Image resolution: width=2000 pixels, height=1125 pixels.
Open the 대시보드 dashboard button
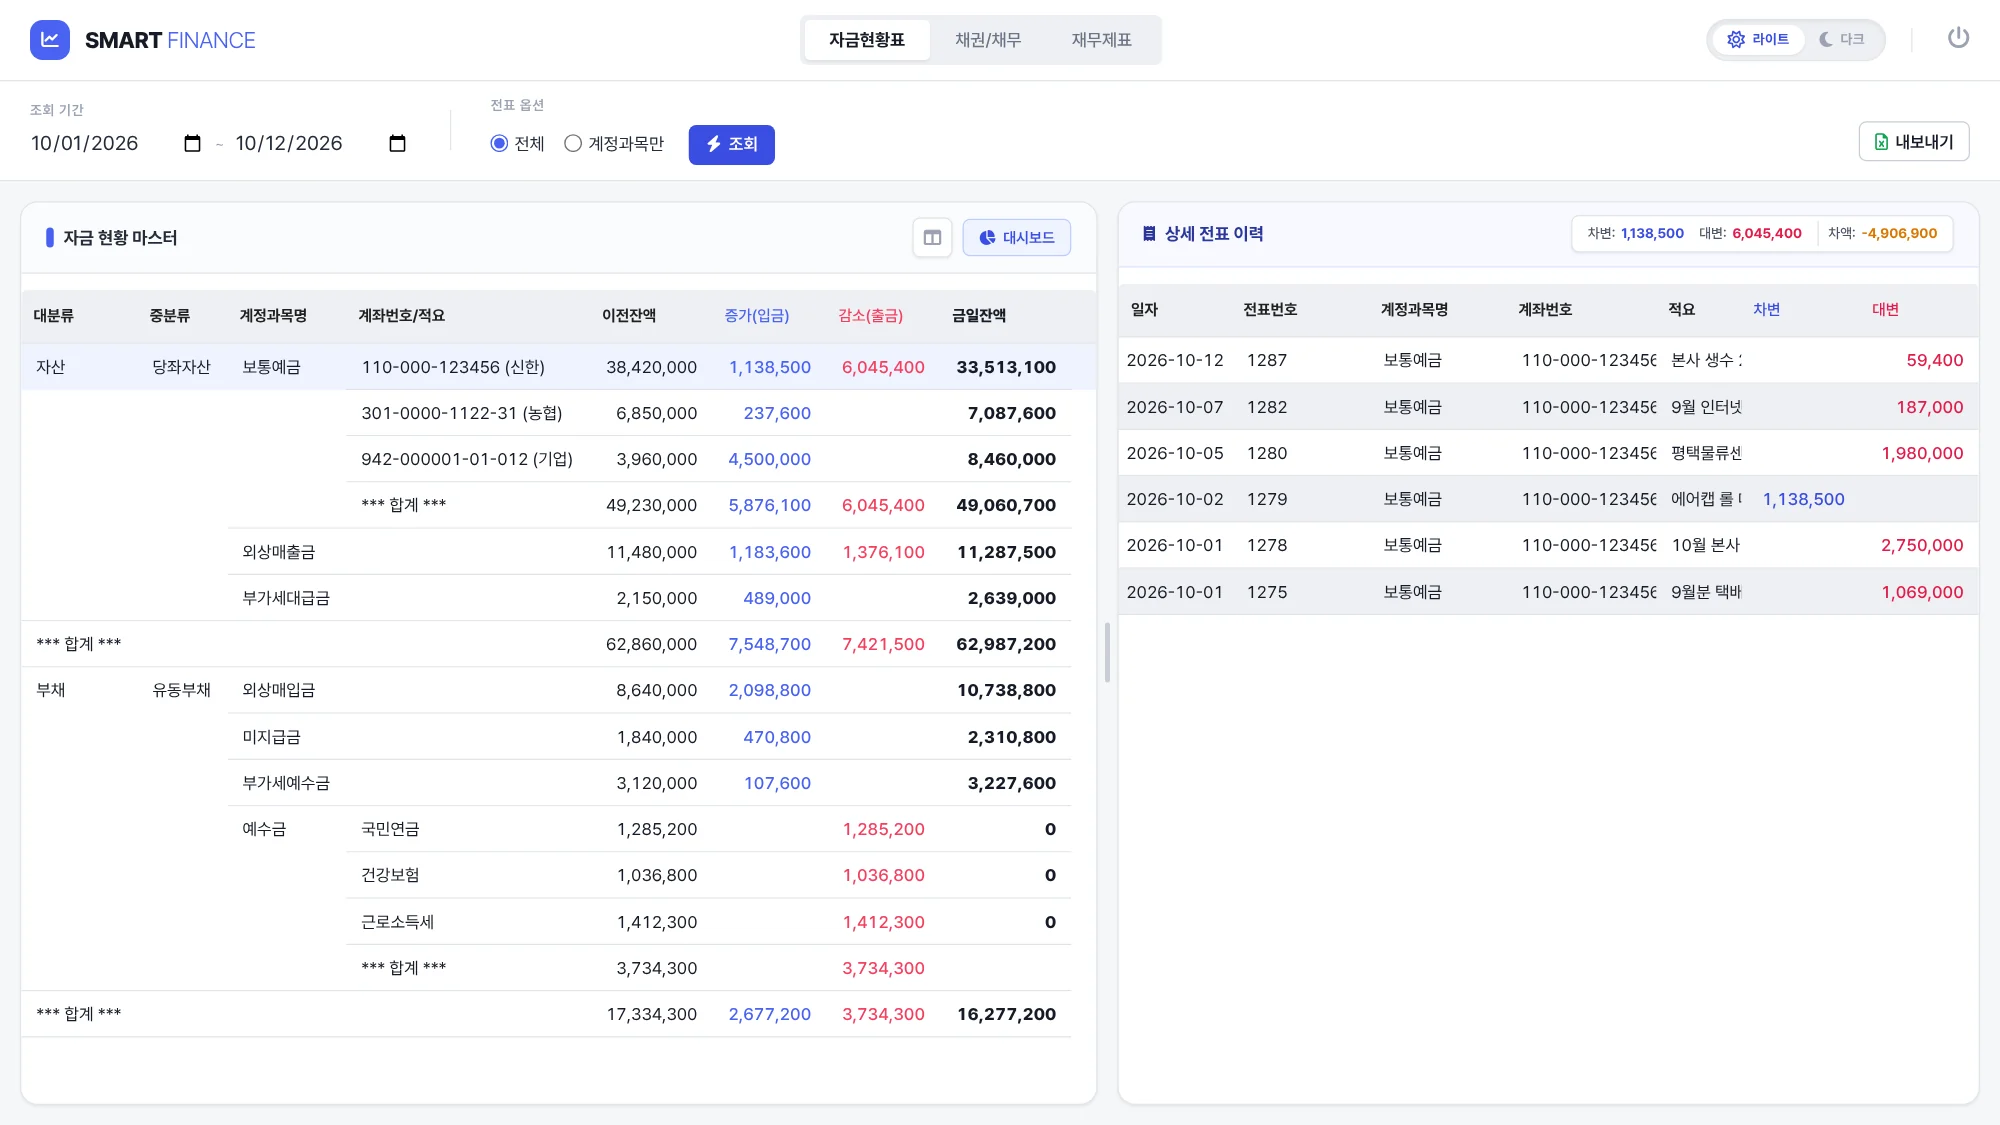pyautogui.click(x=1016, y=238)
